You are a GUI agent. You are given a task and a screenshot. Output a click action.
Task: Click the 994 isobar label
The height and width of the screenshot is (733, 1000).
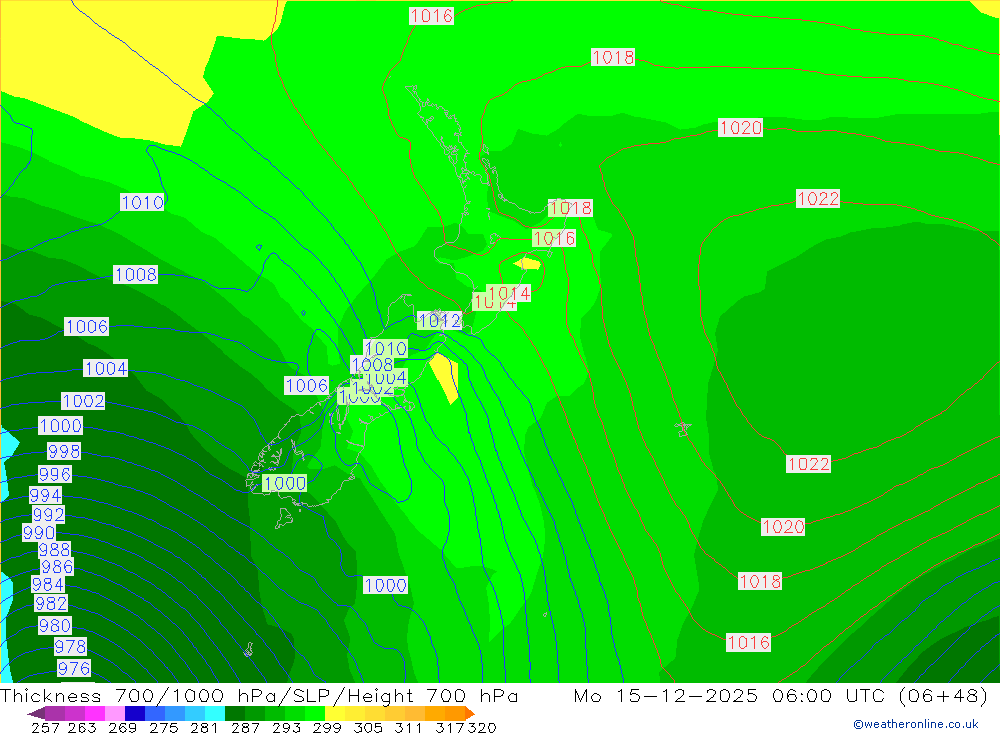tap(45, 495)
